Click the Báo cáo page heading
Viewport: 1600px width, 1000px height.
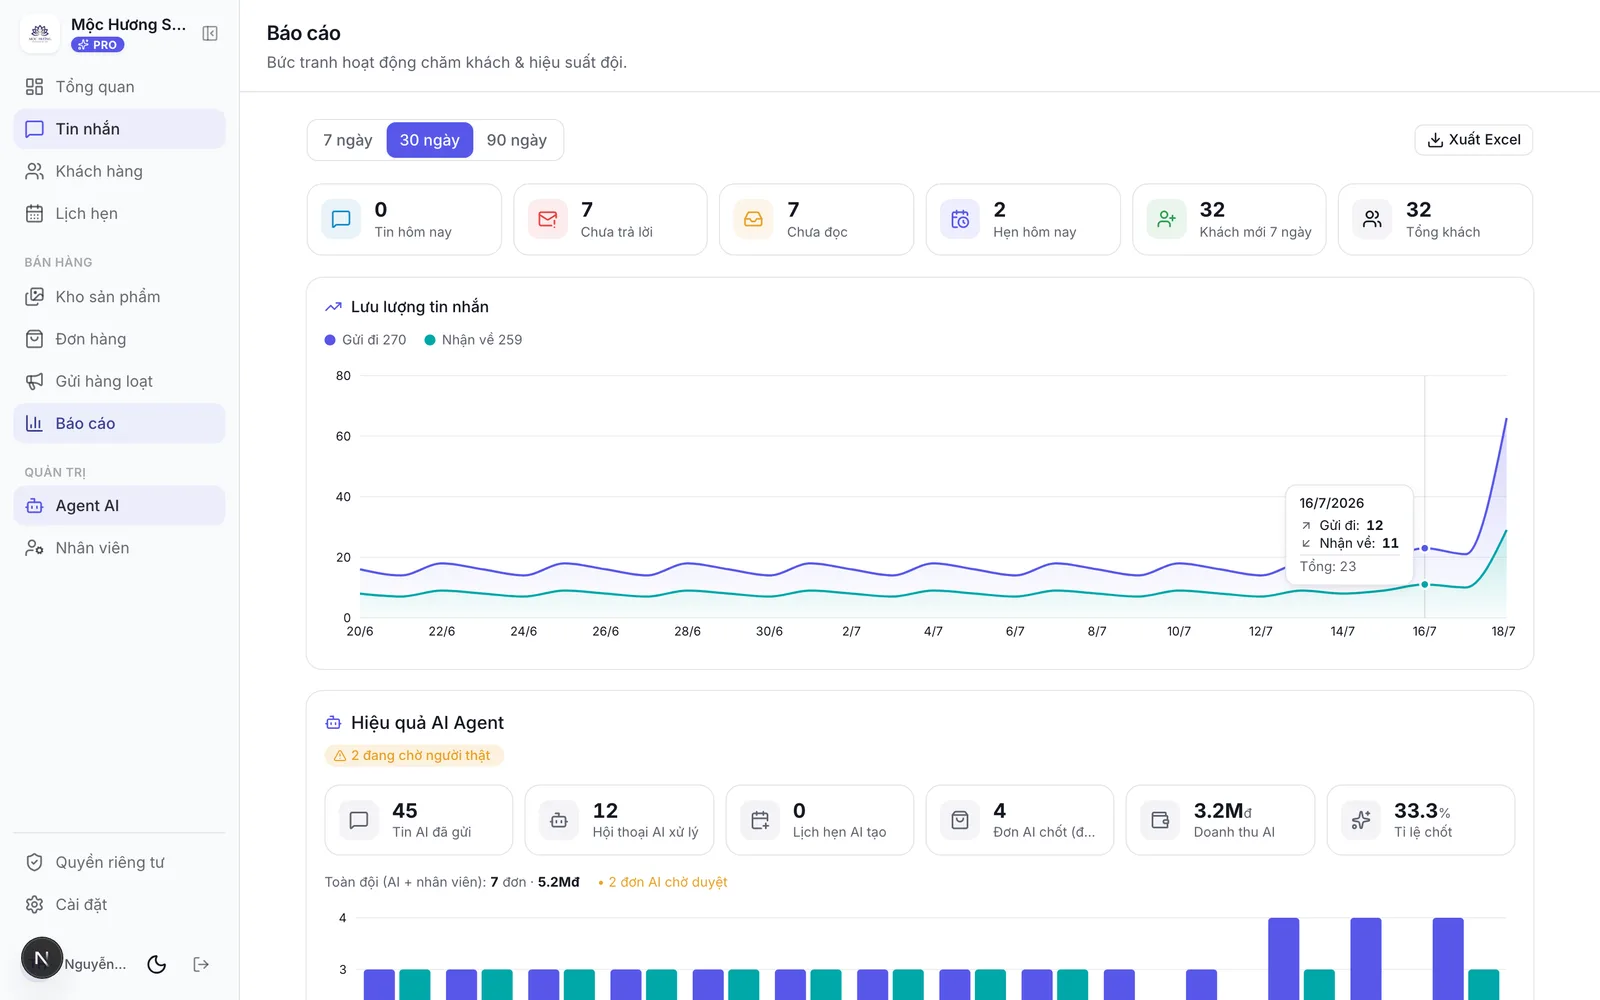[x=304, y=33]
